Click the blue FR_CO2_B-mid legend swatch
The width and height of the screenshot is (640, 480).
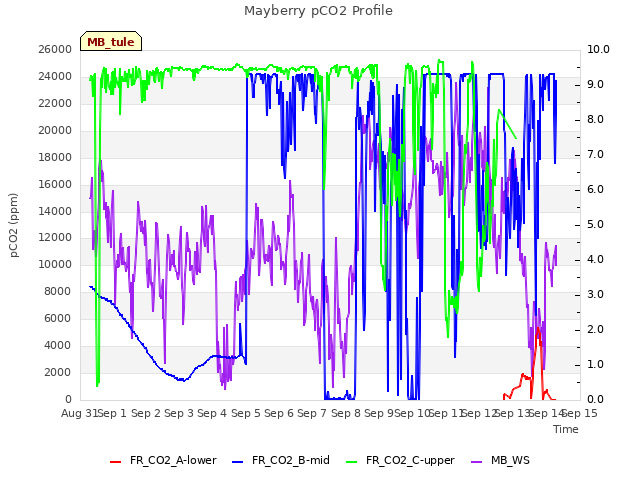pyautogui.click(x=237, y=462)
